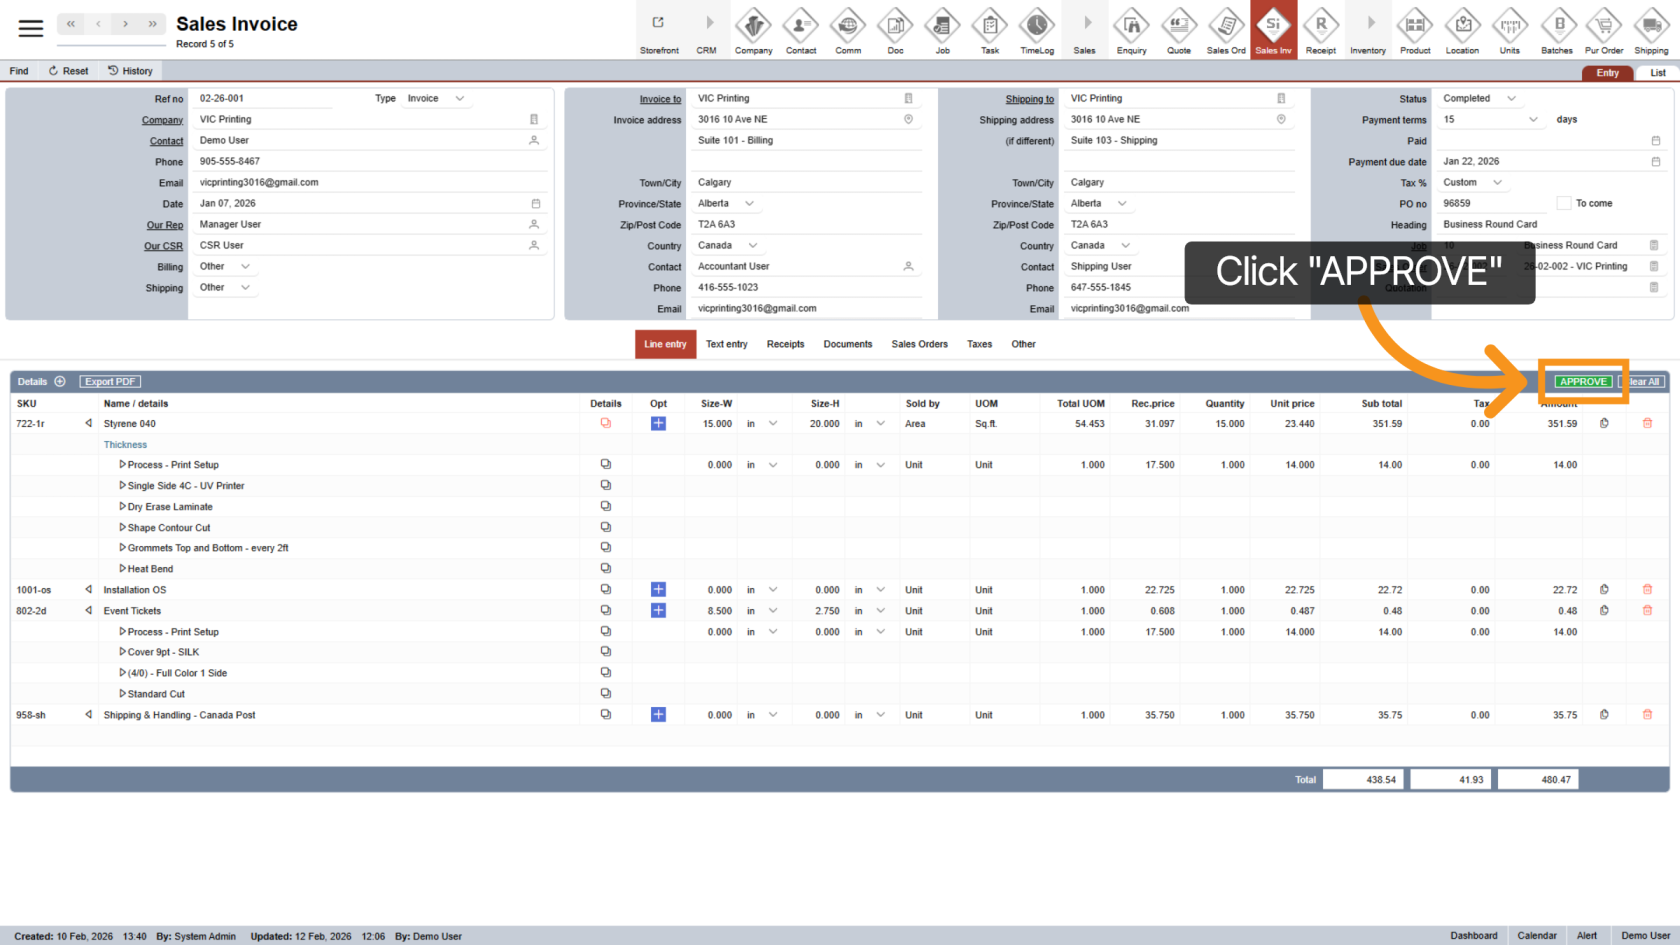Click the Export PDF button
This screenshot has width=1680, height=945.
[x=110, y=382]
